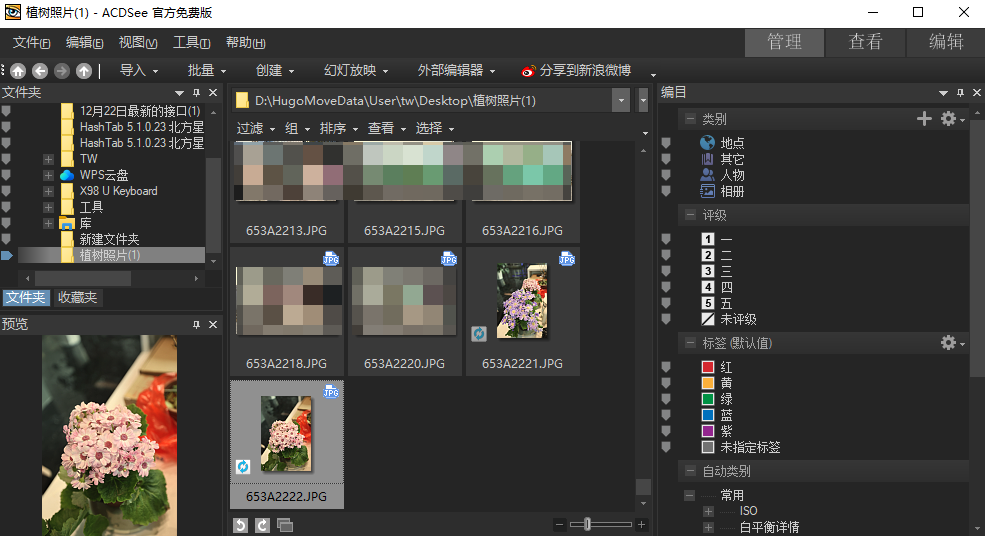Open the 编辑 menu in menu bar
Image resolution: width=985 pixels, height=536 pixels.
coord(84,42)
